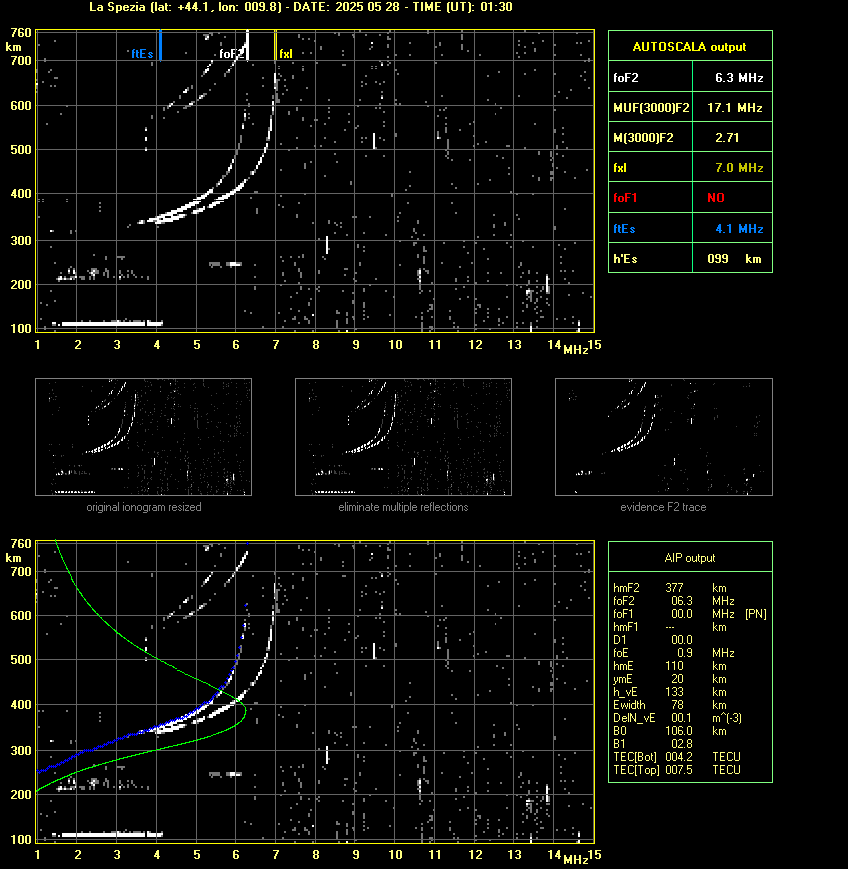Click the foF1 label in the AUTOSCALA table
Screen dimensions: 848x869
point(625,198)
